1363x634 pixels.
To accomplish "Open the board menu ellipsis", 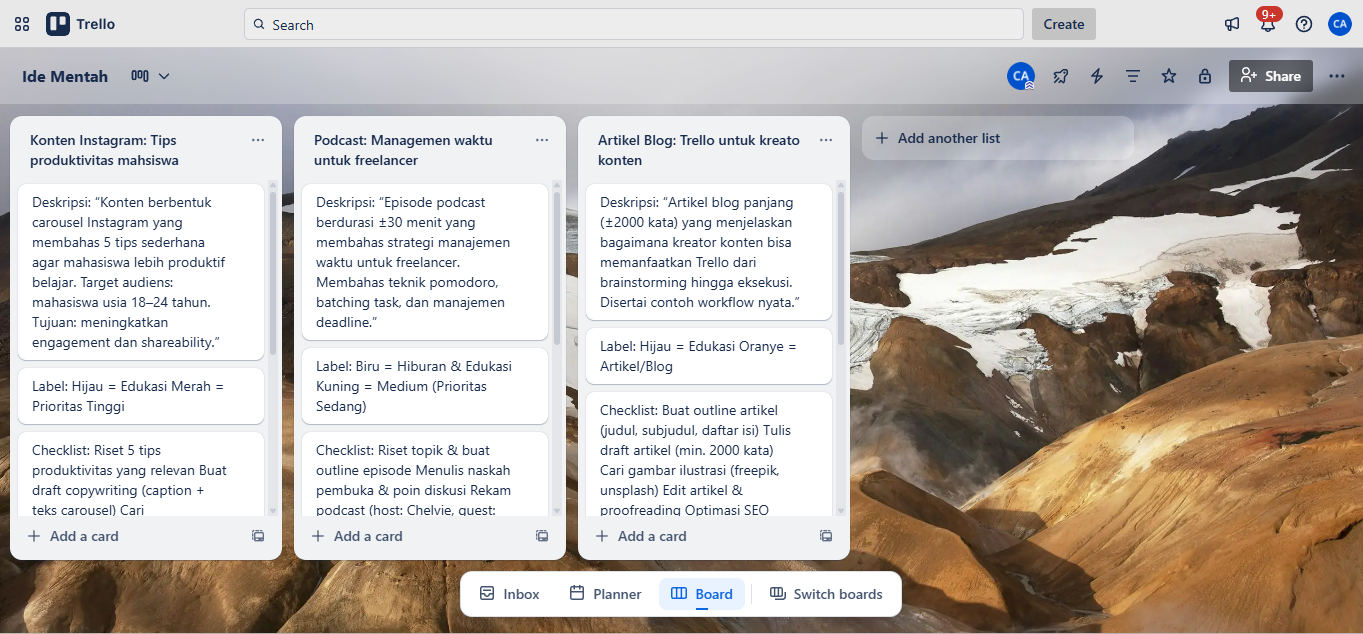I will coord(1337,76).
